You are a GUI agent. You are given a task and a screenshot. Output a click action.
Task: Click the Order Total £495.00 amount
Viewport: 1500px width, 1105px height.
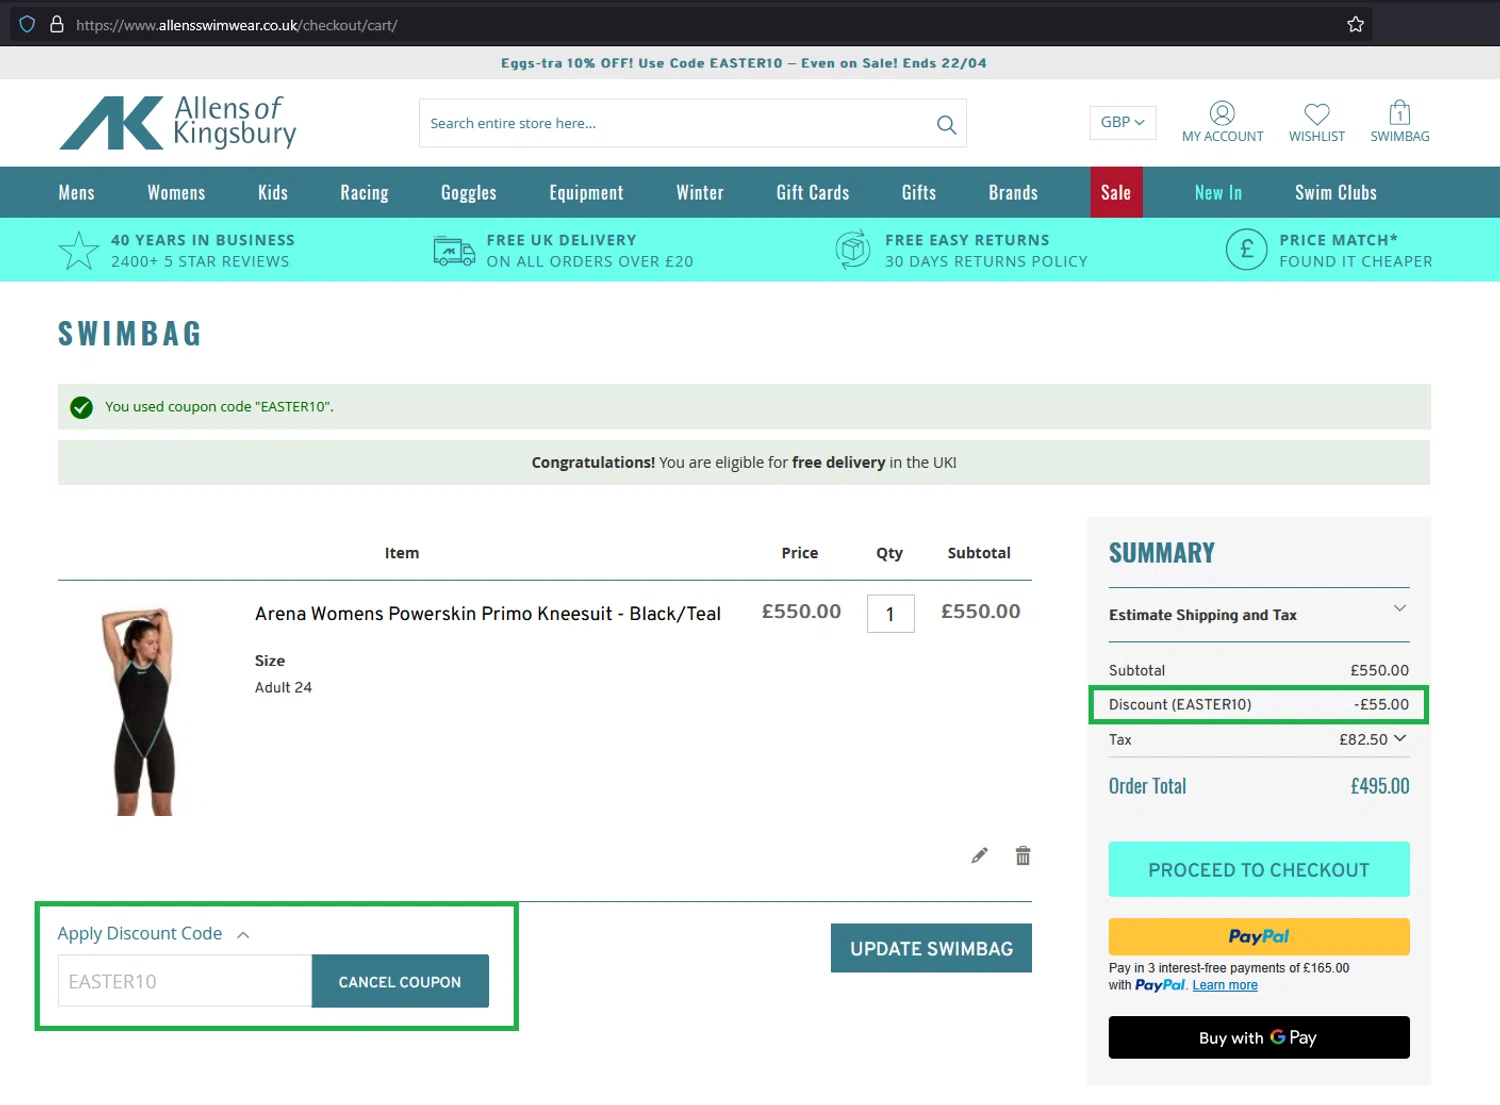tap(1379, 786)
